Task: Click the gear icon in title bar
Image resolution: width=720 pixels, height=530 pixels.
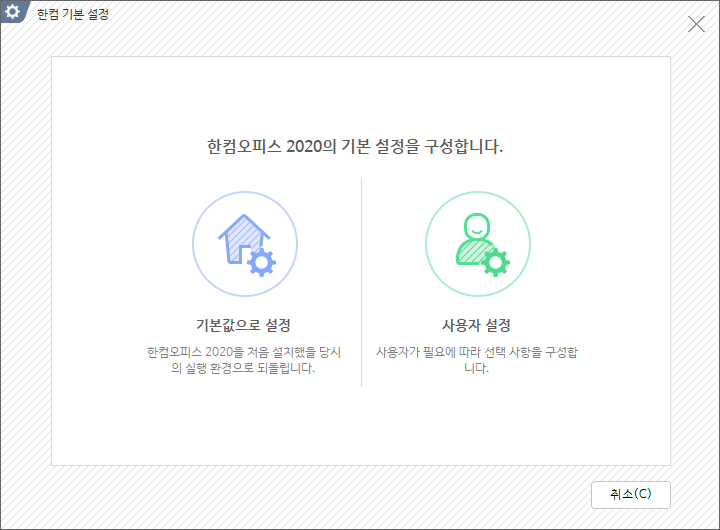Action: point(12,11)
